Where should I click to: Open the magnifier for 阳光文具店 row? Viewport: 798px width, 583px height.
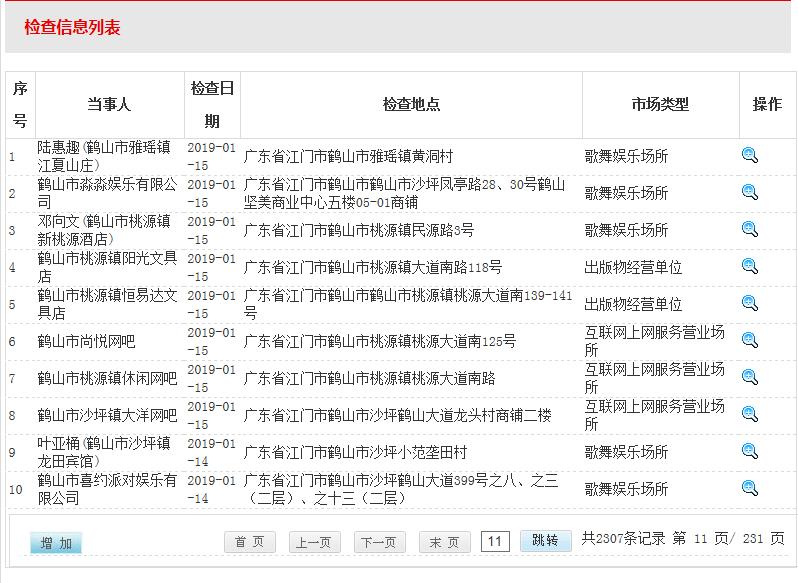750,266
